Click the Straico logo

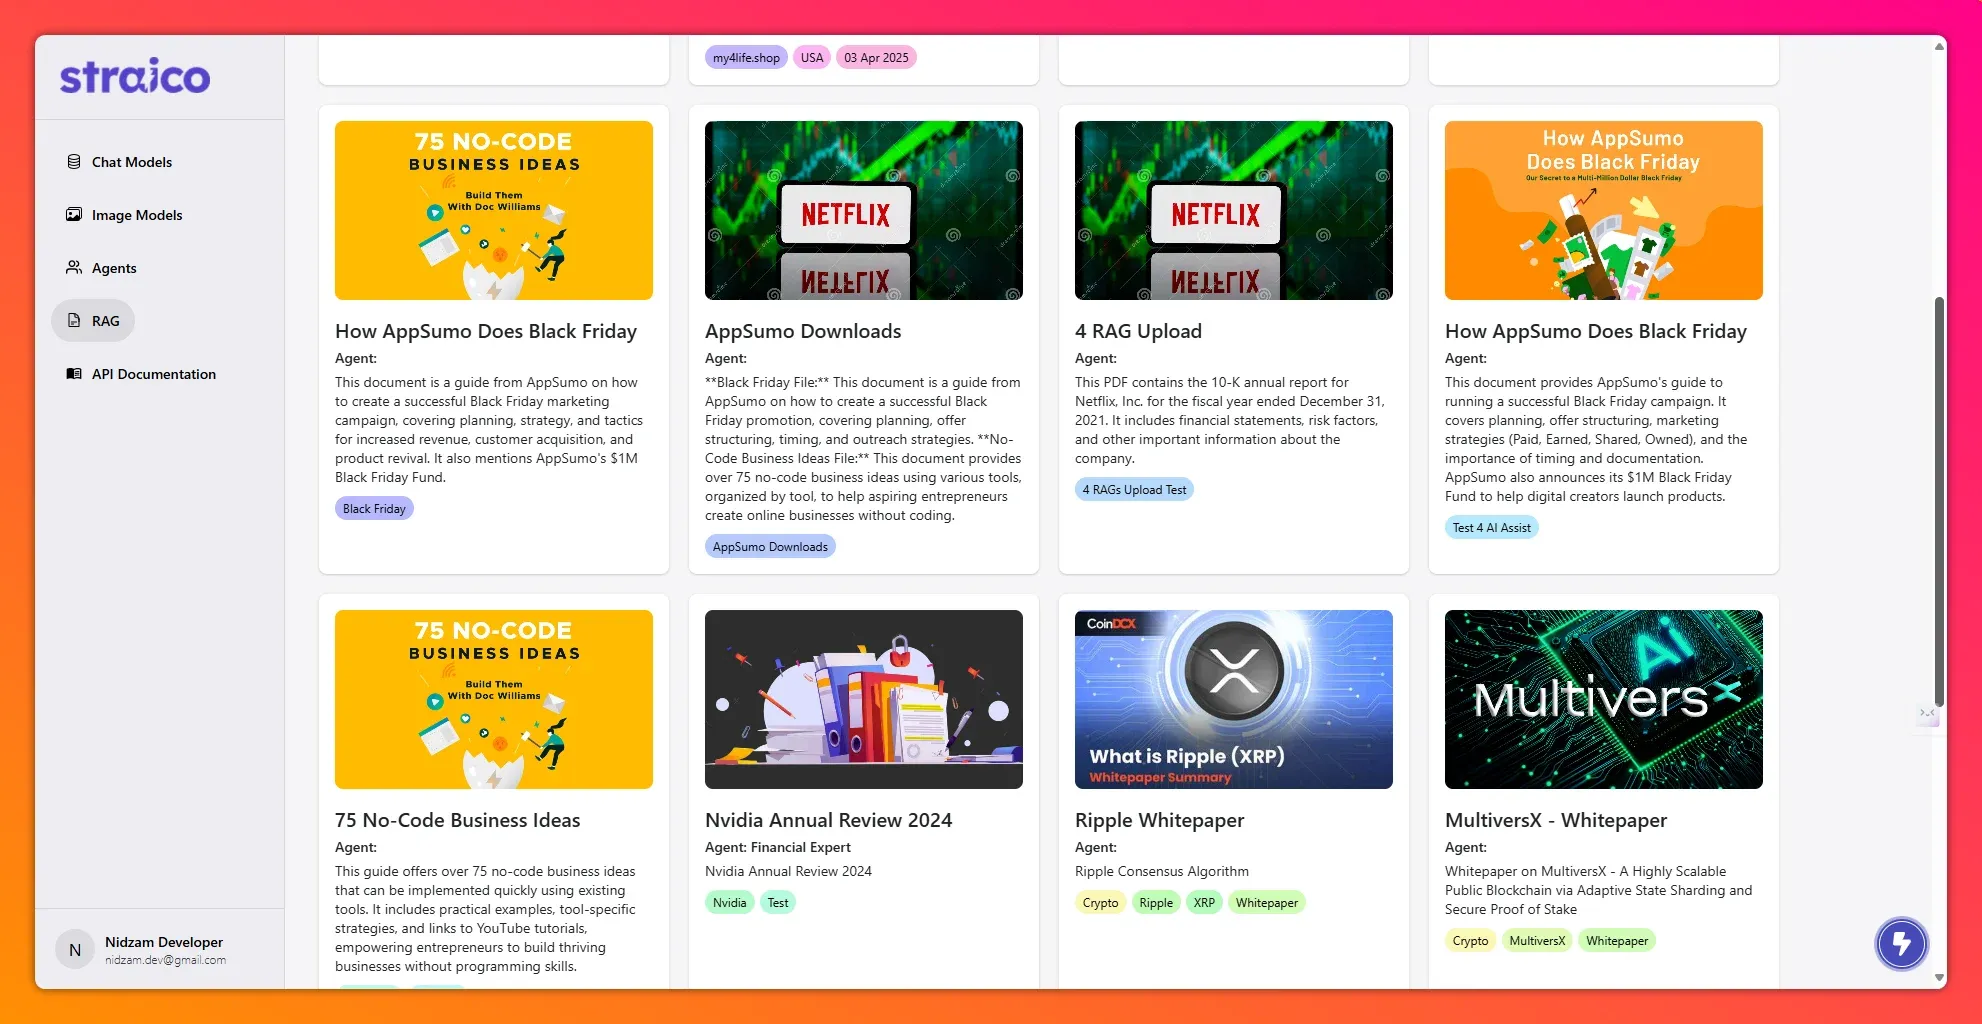click(x=135, y=77)
